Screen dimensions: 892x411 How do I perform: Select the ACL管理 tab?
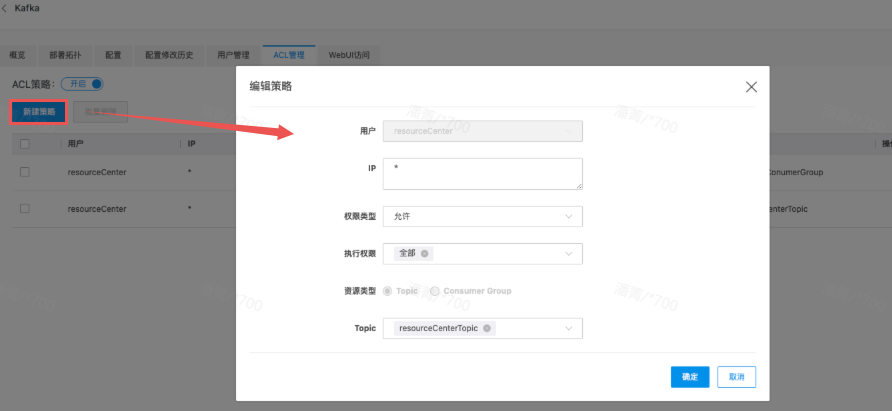(x=289, y=55)
